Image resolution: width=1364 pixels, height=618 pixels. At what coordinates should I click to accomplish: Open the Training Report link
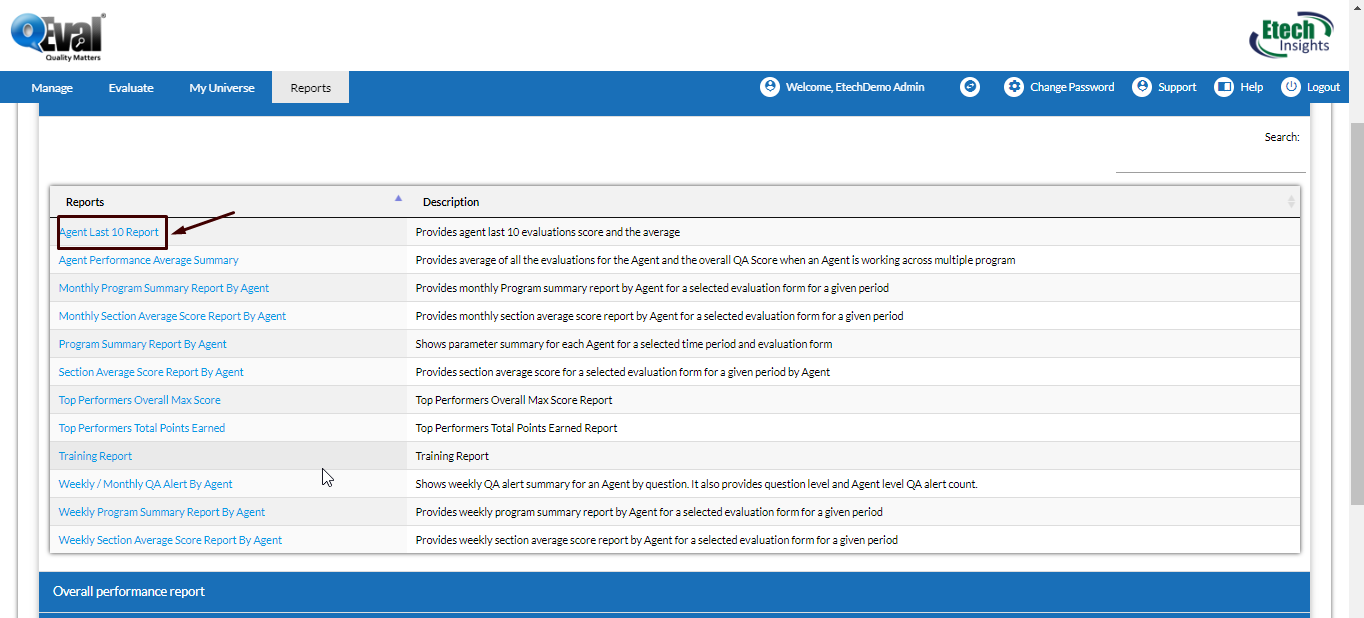coord(95,456)
